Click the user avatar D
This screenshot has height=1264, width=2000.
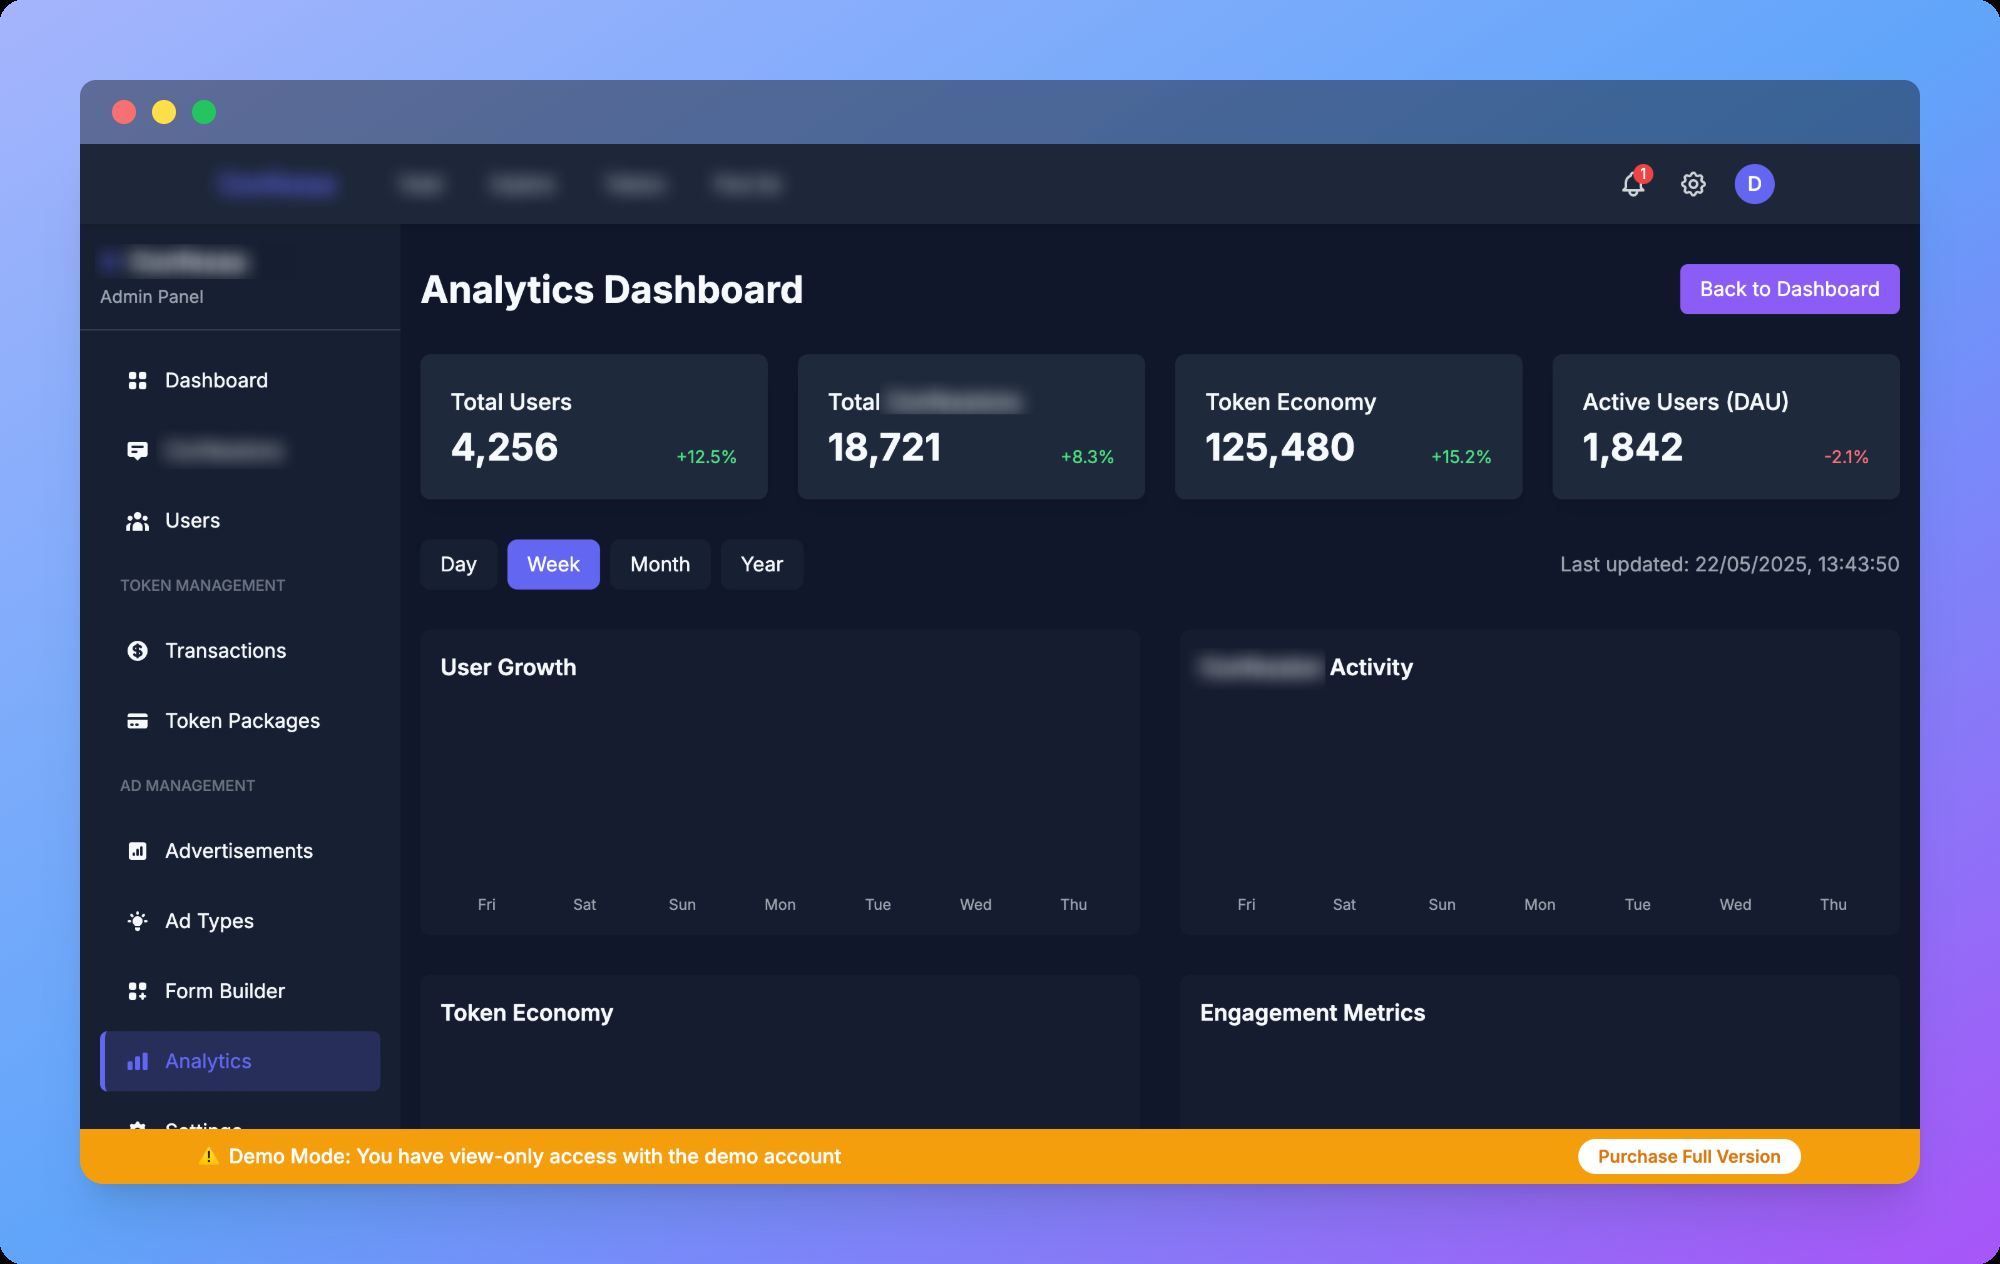1754,184
